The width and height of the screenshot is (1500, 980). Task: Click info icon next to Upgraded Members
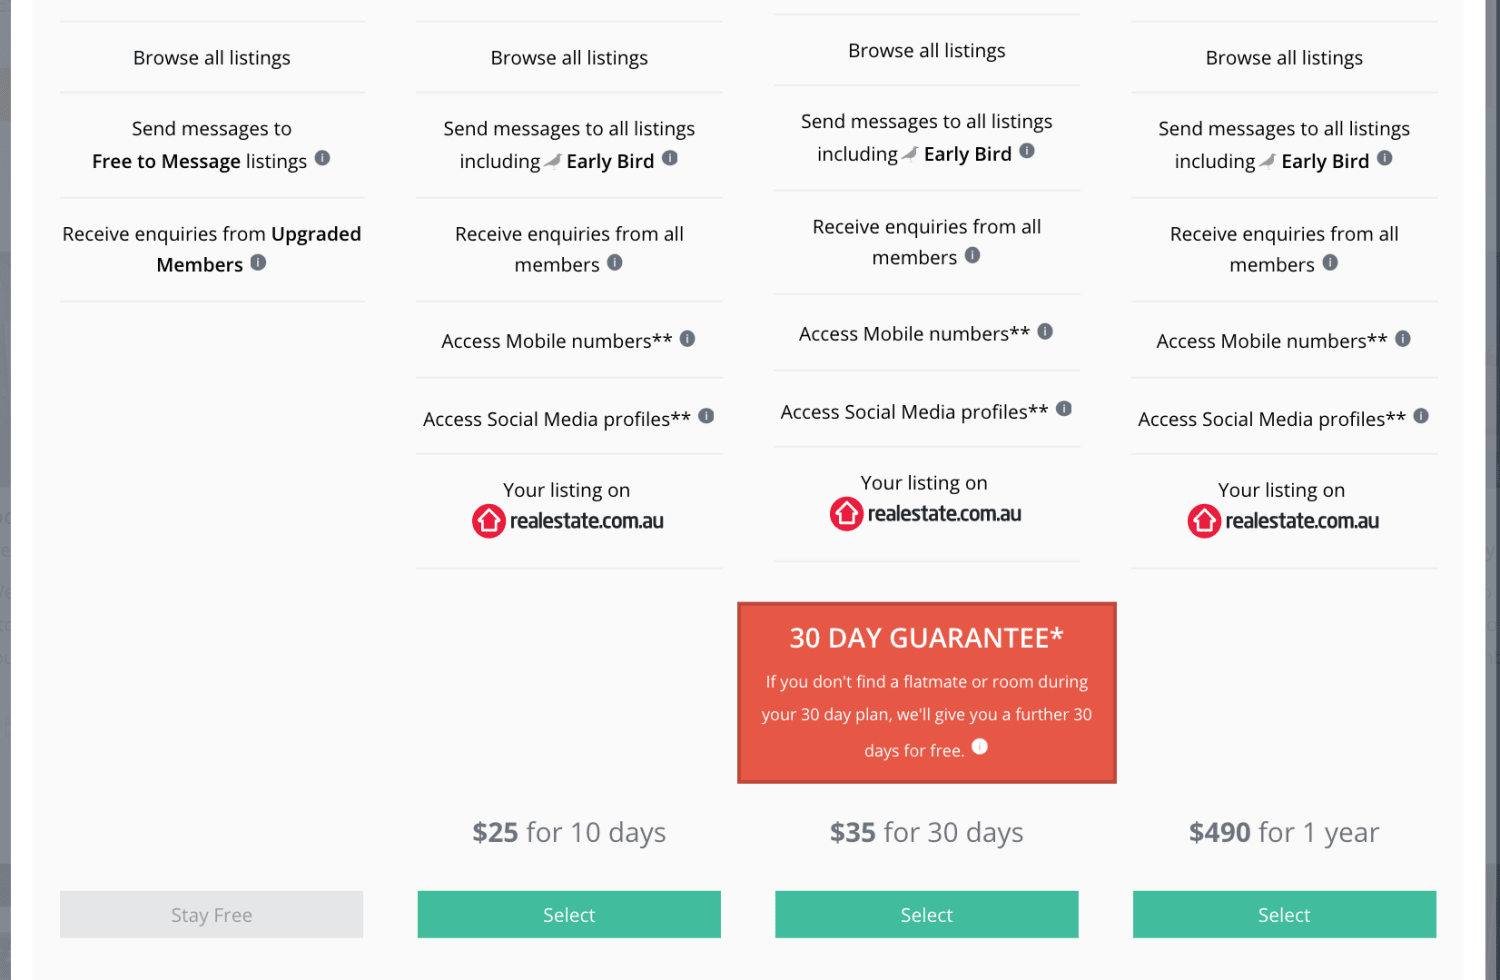258,262
